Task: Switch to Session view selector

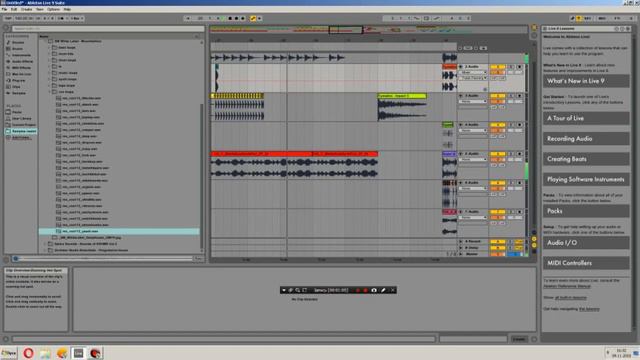Action: pyautogui.click(x=534, y=36)
